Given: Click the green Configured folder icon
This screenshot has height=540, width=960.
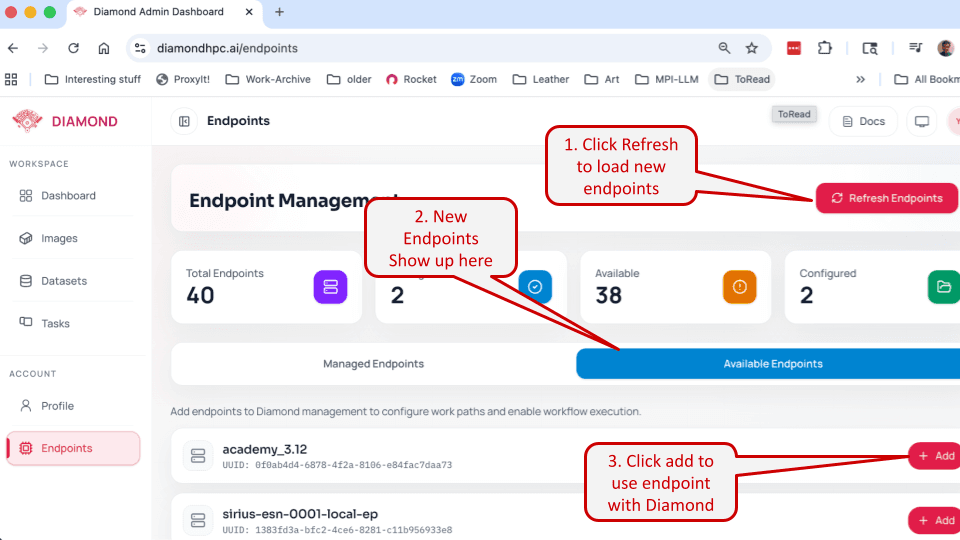Looking at the screenshot, I should pos(943,287).
